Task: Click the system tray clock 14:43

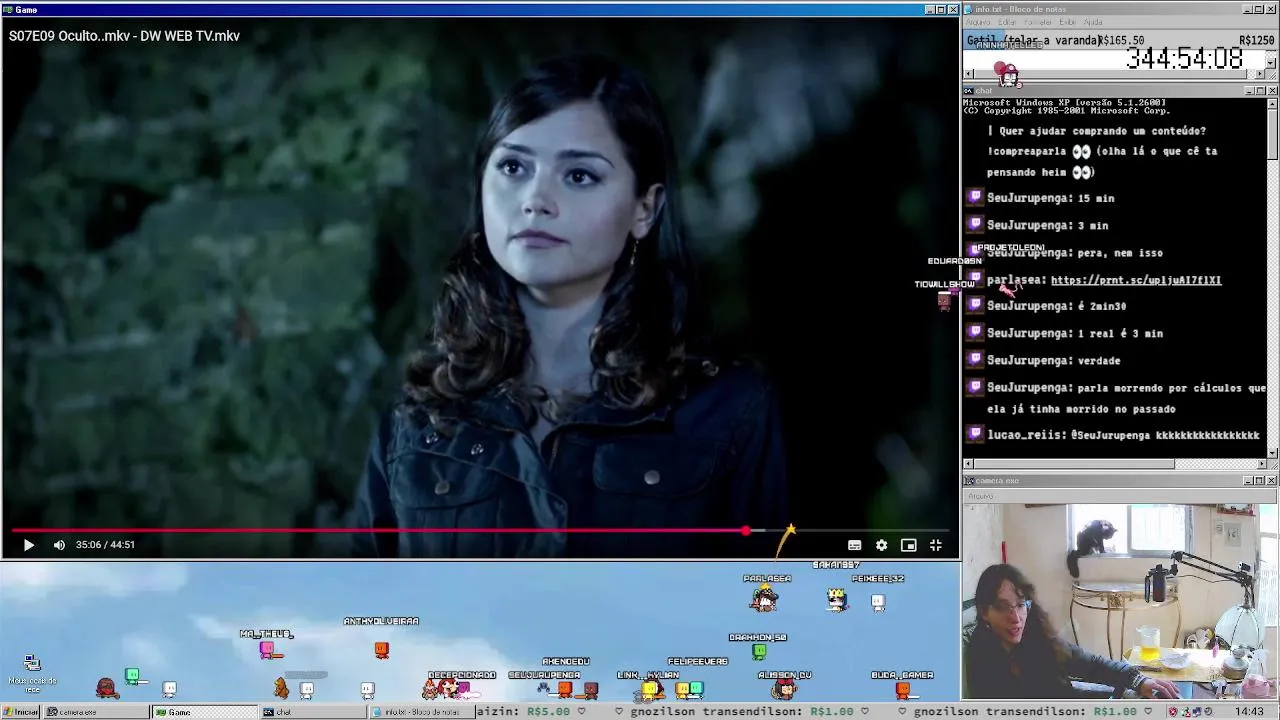Action: [1249, 712]
